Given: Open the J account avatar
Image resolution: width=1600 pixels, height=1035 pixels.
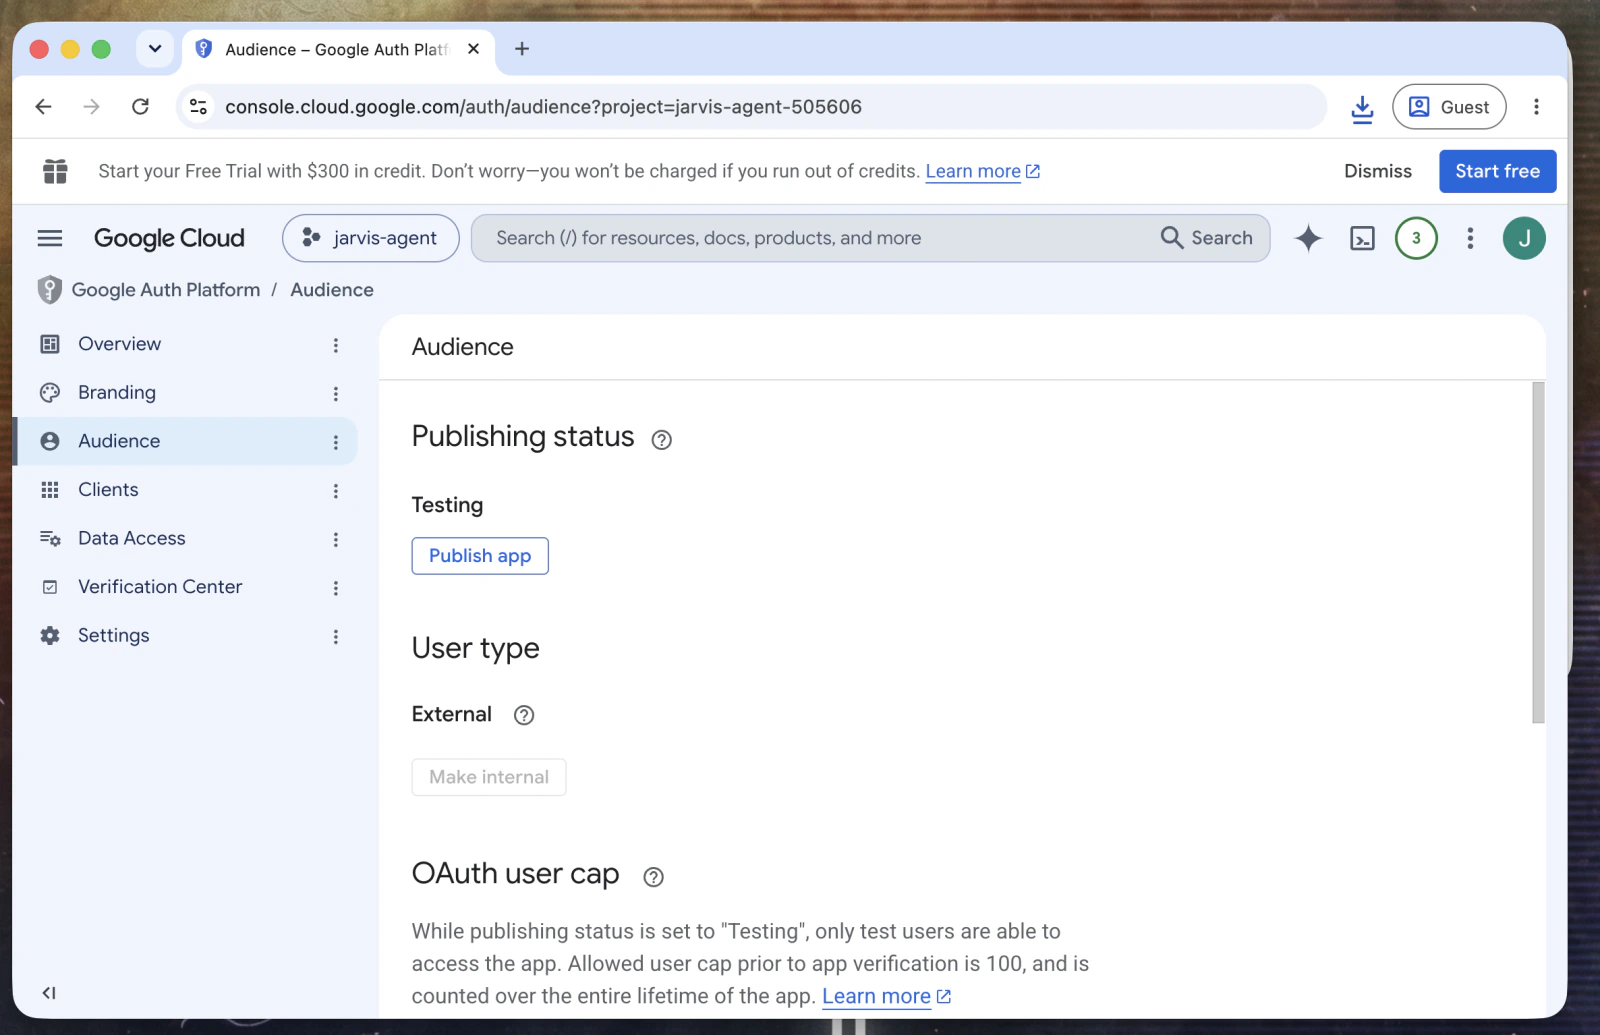Looking at the screenshot, I should point(1524,238).
